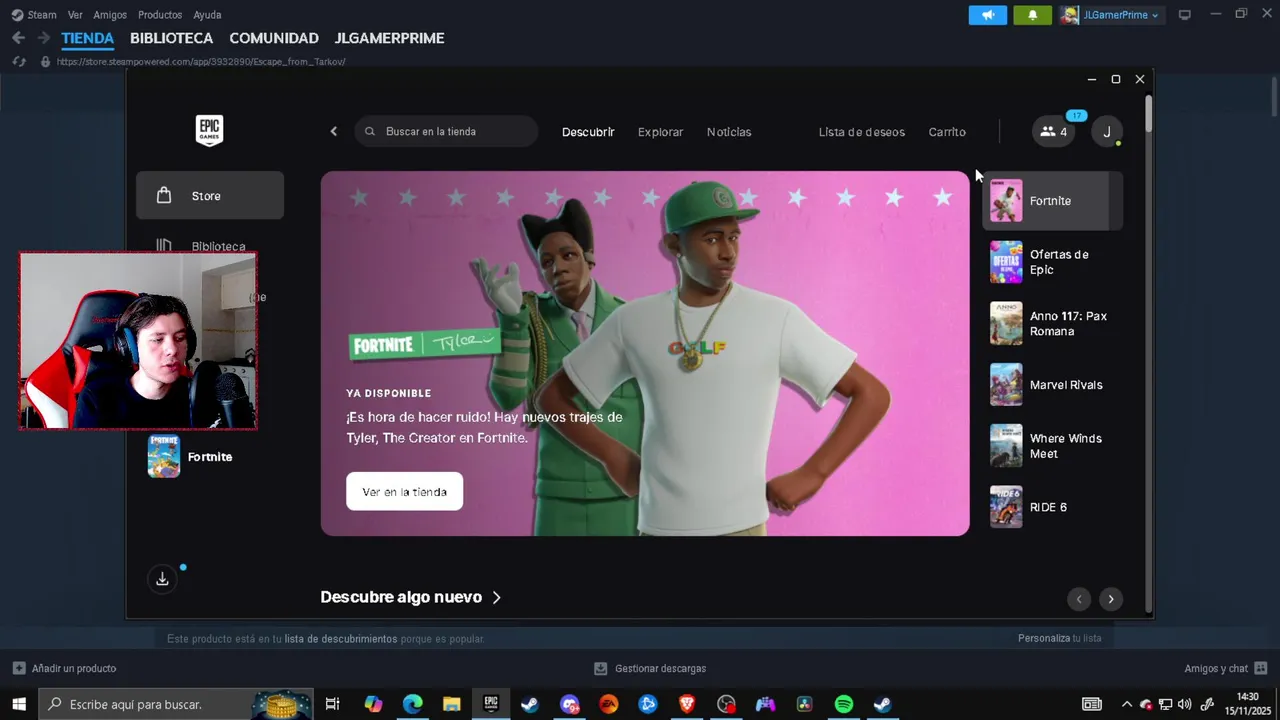Show previous carousel items with left arrow
The image size is (1280, 720).
(1079, 599)
